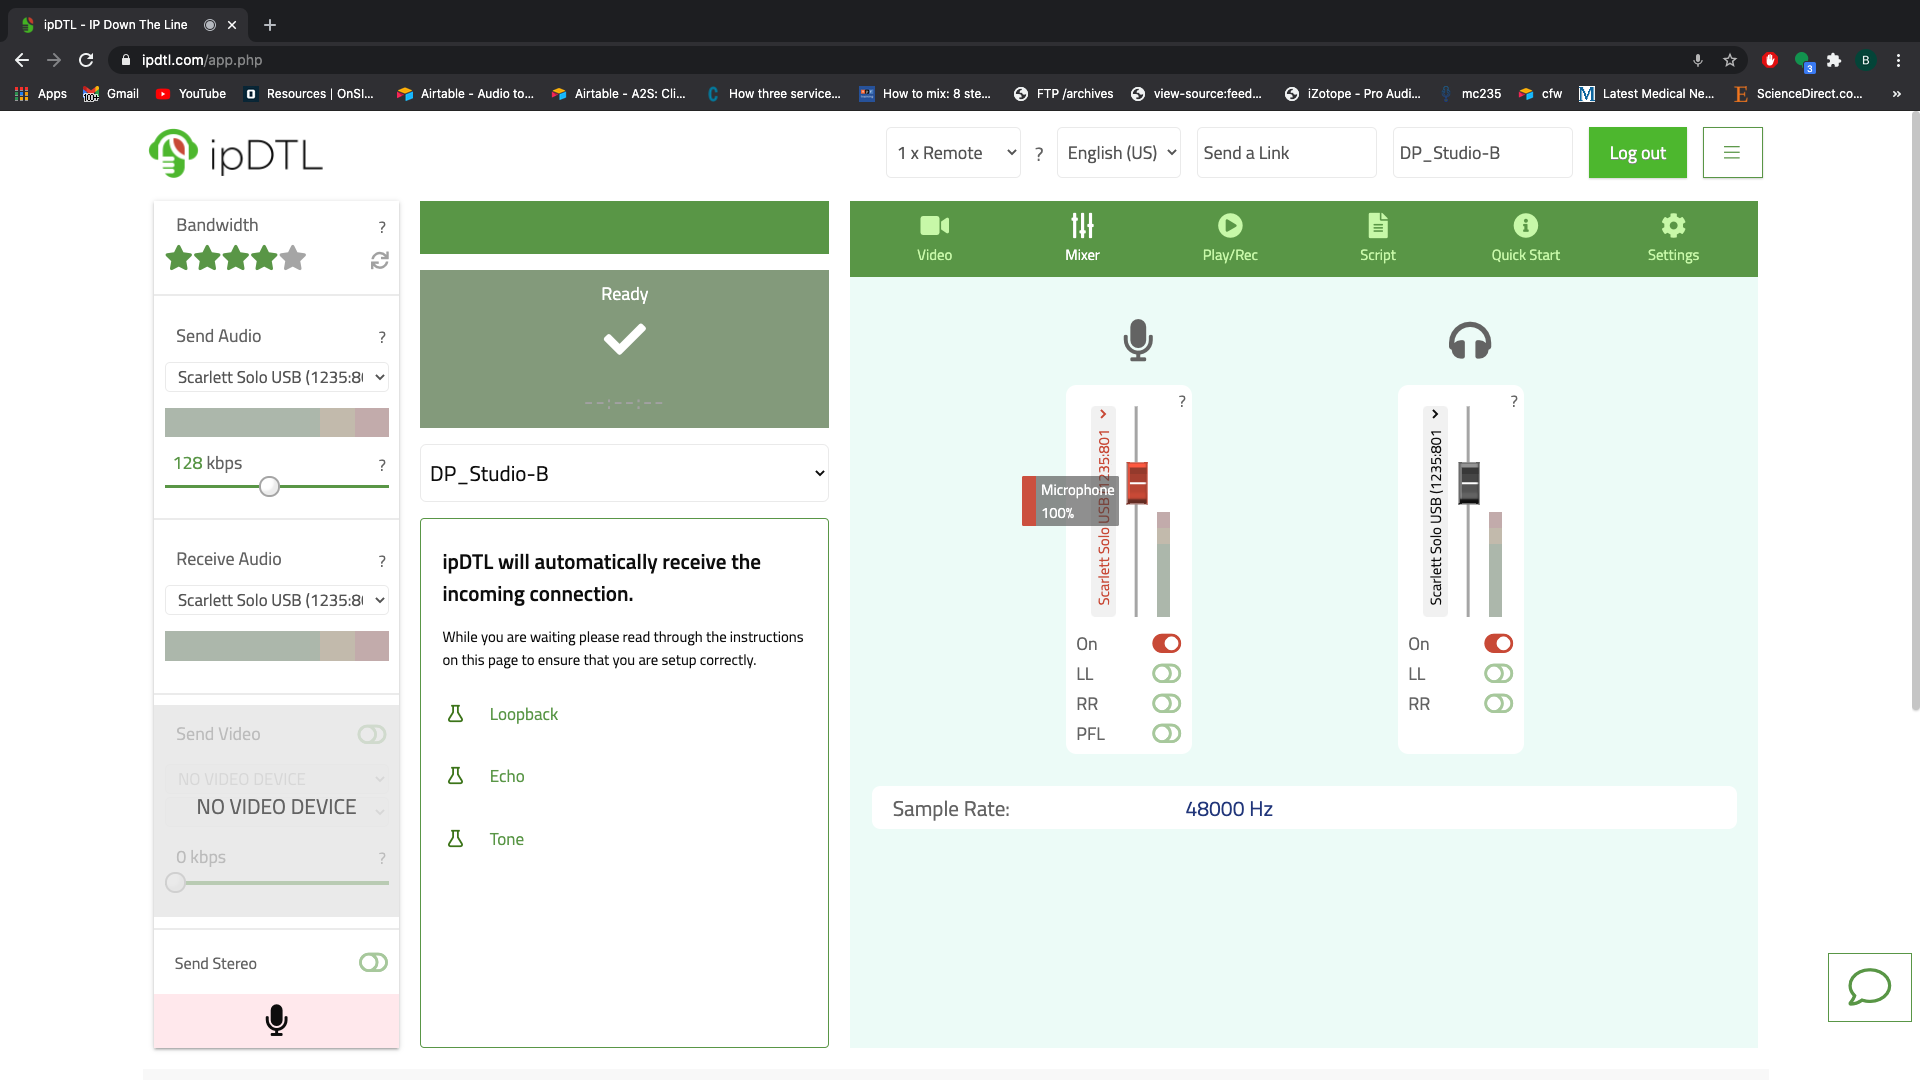This screenshot has height=1080, width=1920.
Task: Click the Log out button
Action: (x=1636, y=152)
